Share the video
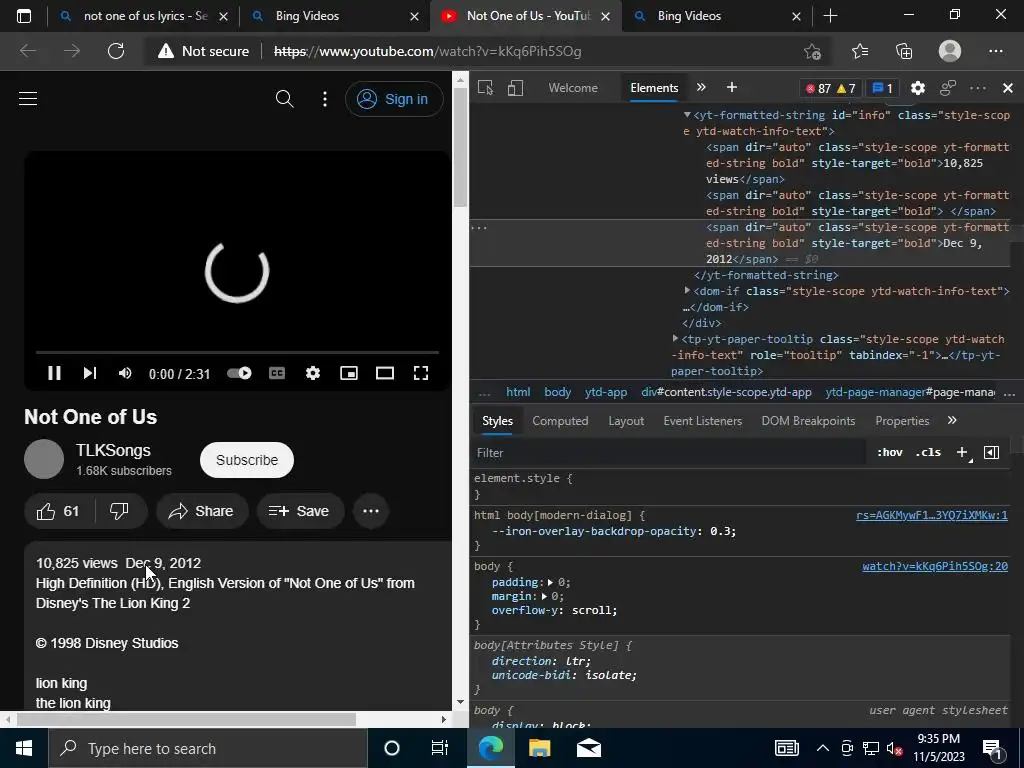 tap(202, 511)
